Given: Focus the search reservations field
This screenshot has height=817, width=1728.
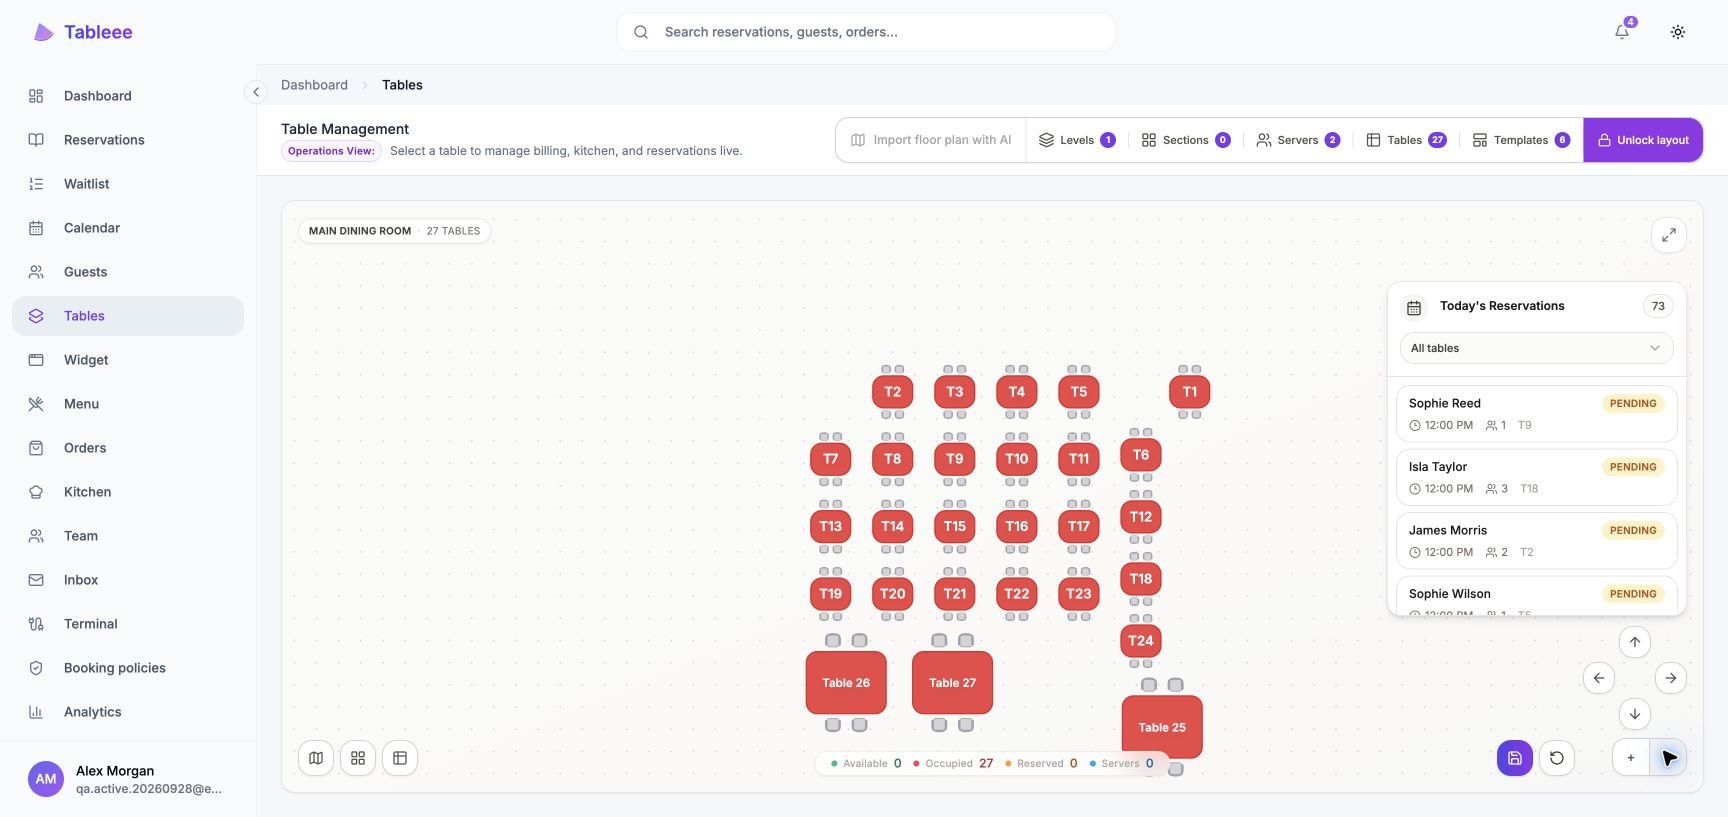Looking at the screenshot, I should pyautogui.click(x=866, y=32).
